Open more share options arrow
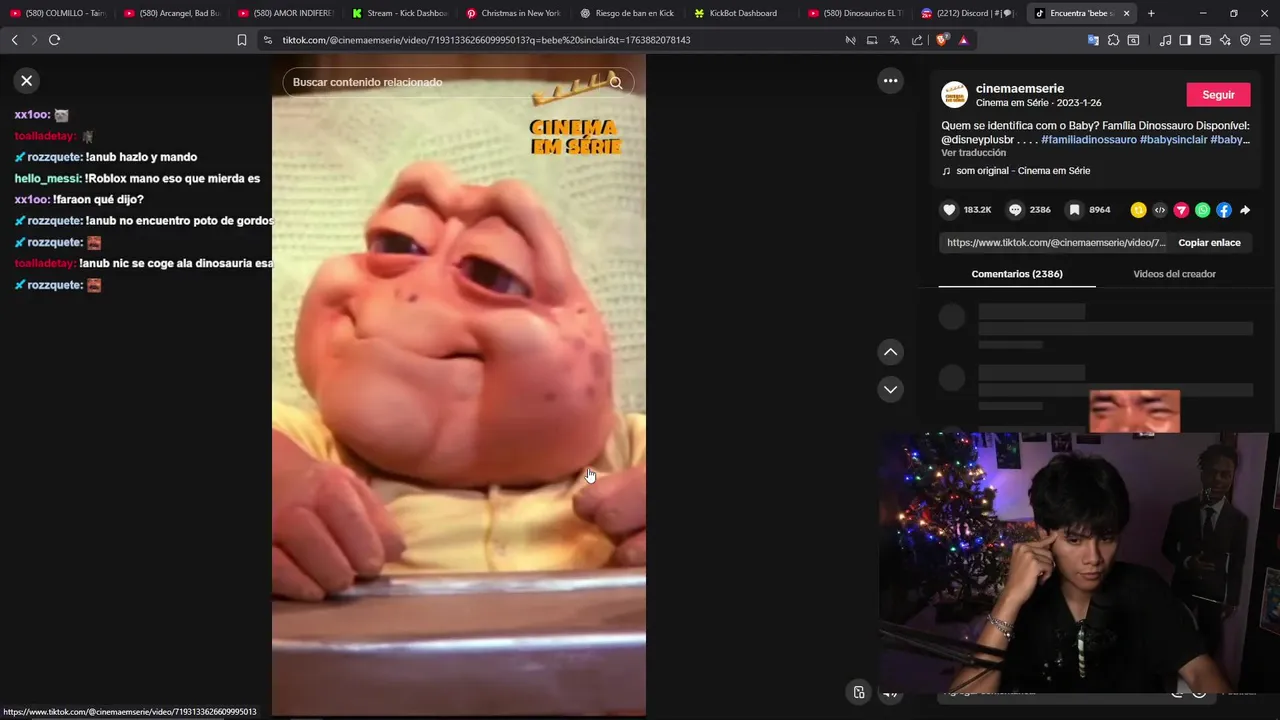Screen dimensions: 1280x720 point(1245,210)
